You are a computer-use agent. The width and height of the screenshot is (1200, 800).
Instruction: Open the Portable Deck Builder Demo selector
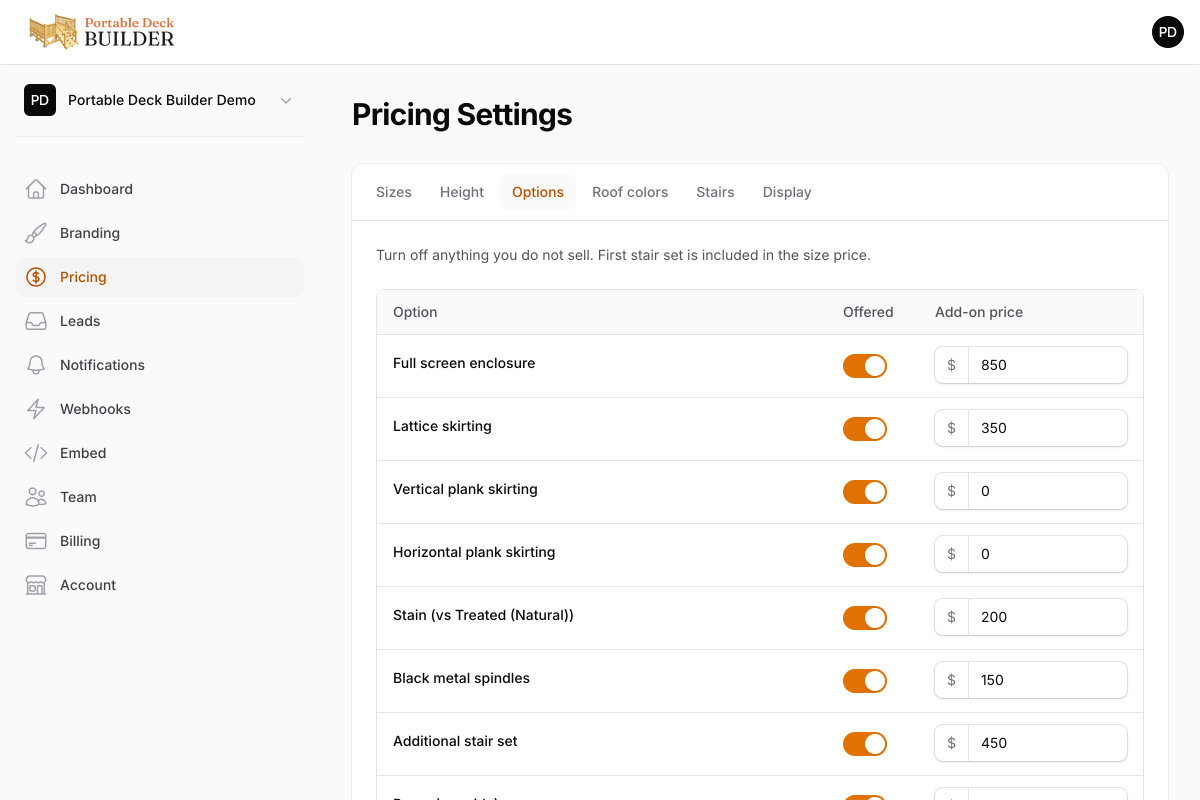tap(160, 100)
